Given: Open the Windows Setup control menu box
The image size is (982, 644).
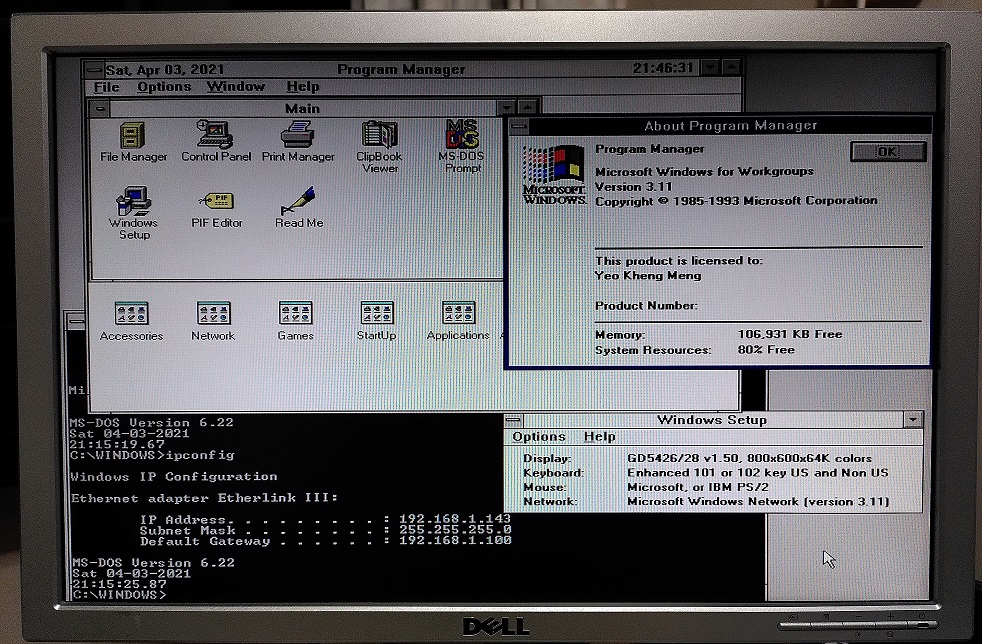Looking at the screenshot, I should click(x=514, y=420).
